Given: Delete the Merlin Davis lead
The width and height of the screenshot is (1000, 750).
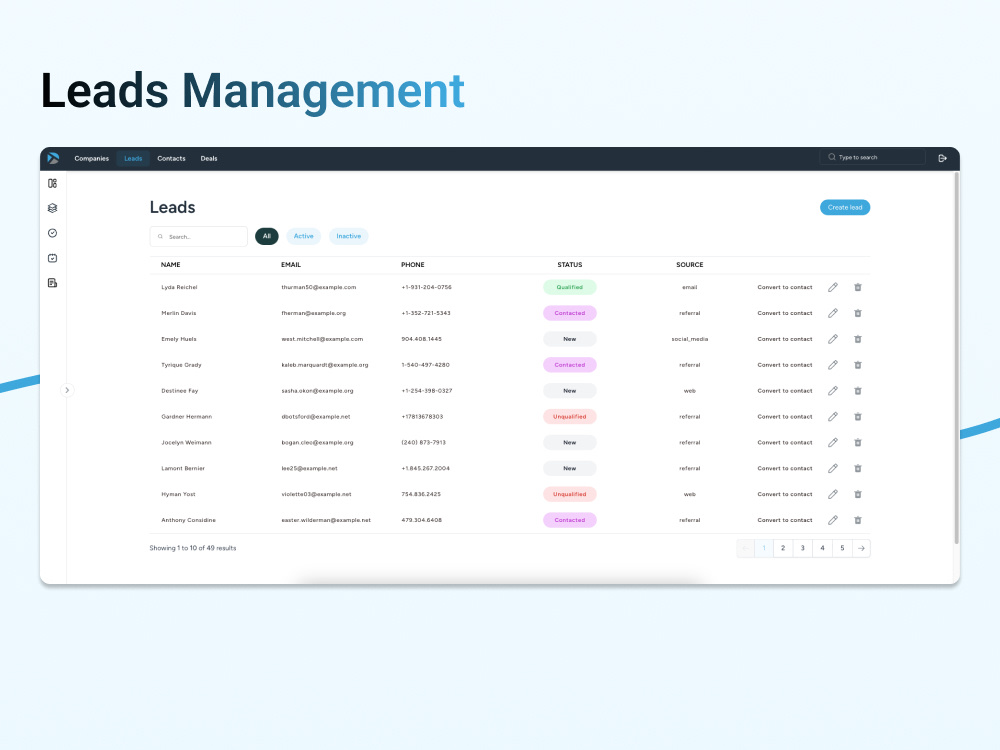Looking at the screenshot, I should click(x=858, y=313).
